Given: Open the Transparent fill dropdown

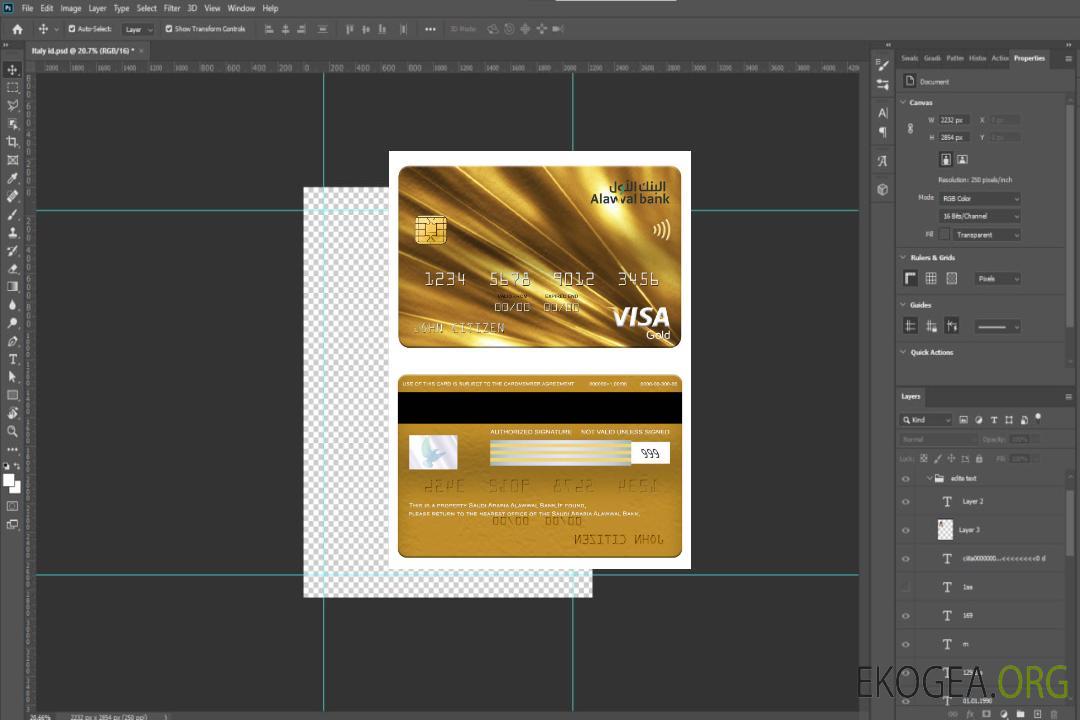Looking at the screenshot, I should 986,235.
